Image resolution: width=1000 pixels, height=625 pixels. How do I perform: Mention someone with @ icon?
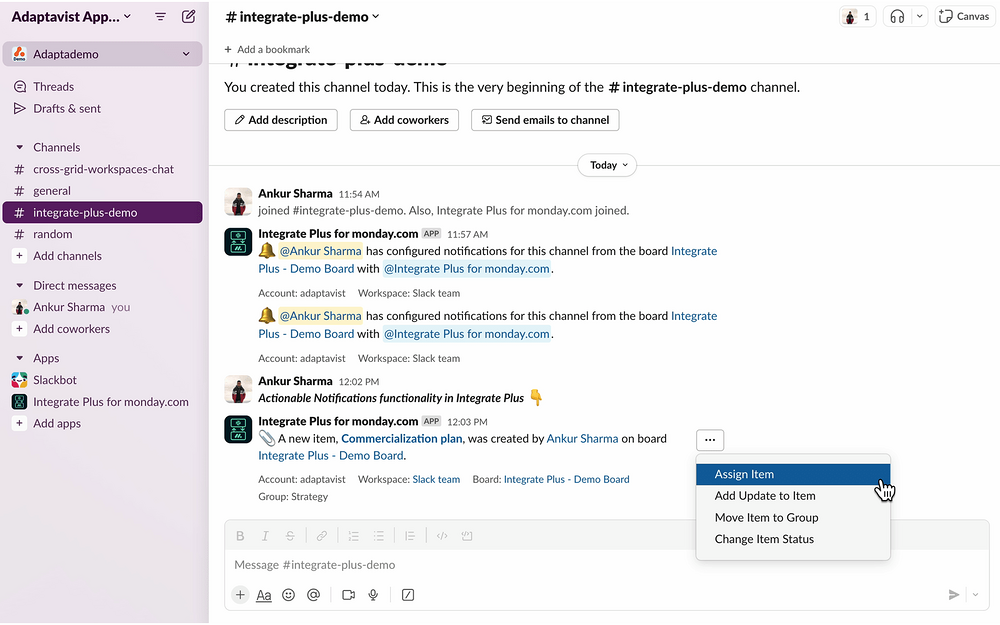[x=313, y=595]
